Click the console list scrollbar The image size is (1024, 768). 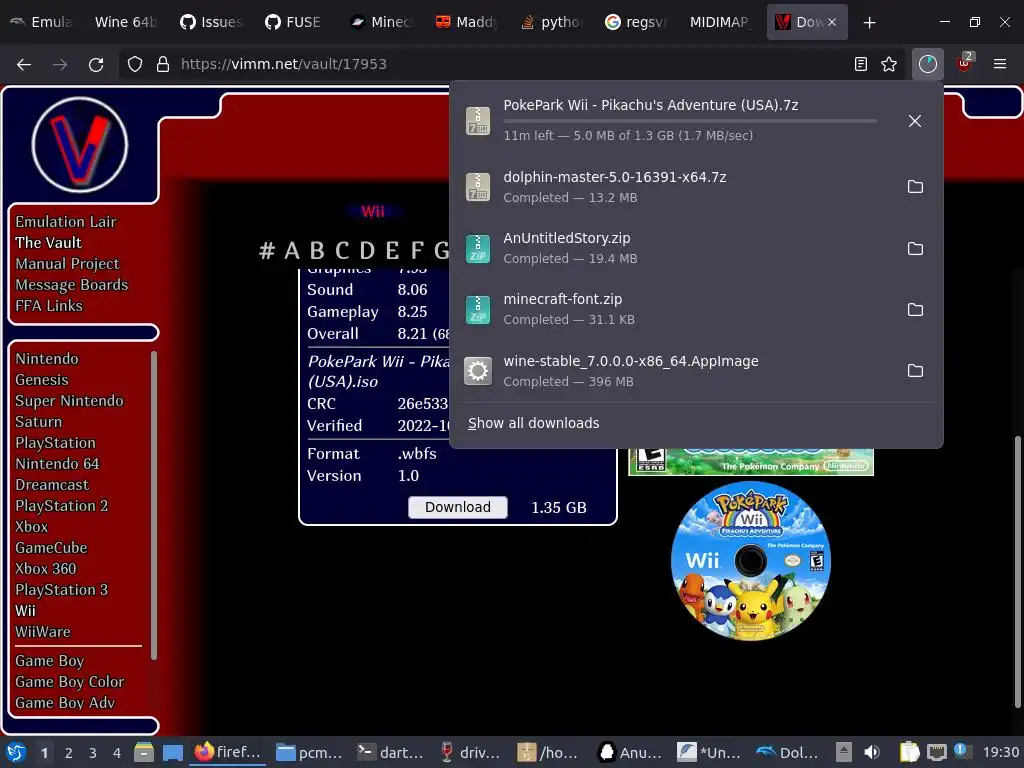[x=153, y=506]
